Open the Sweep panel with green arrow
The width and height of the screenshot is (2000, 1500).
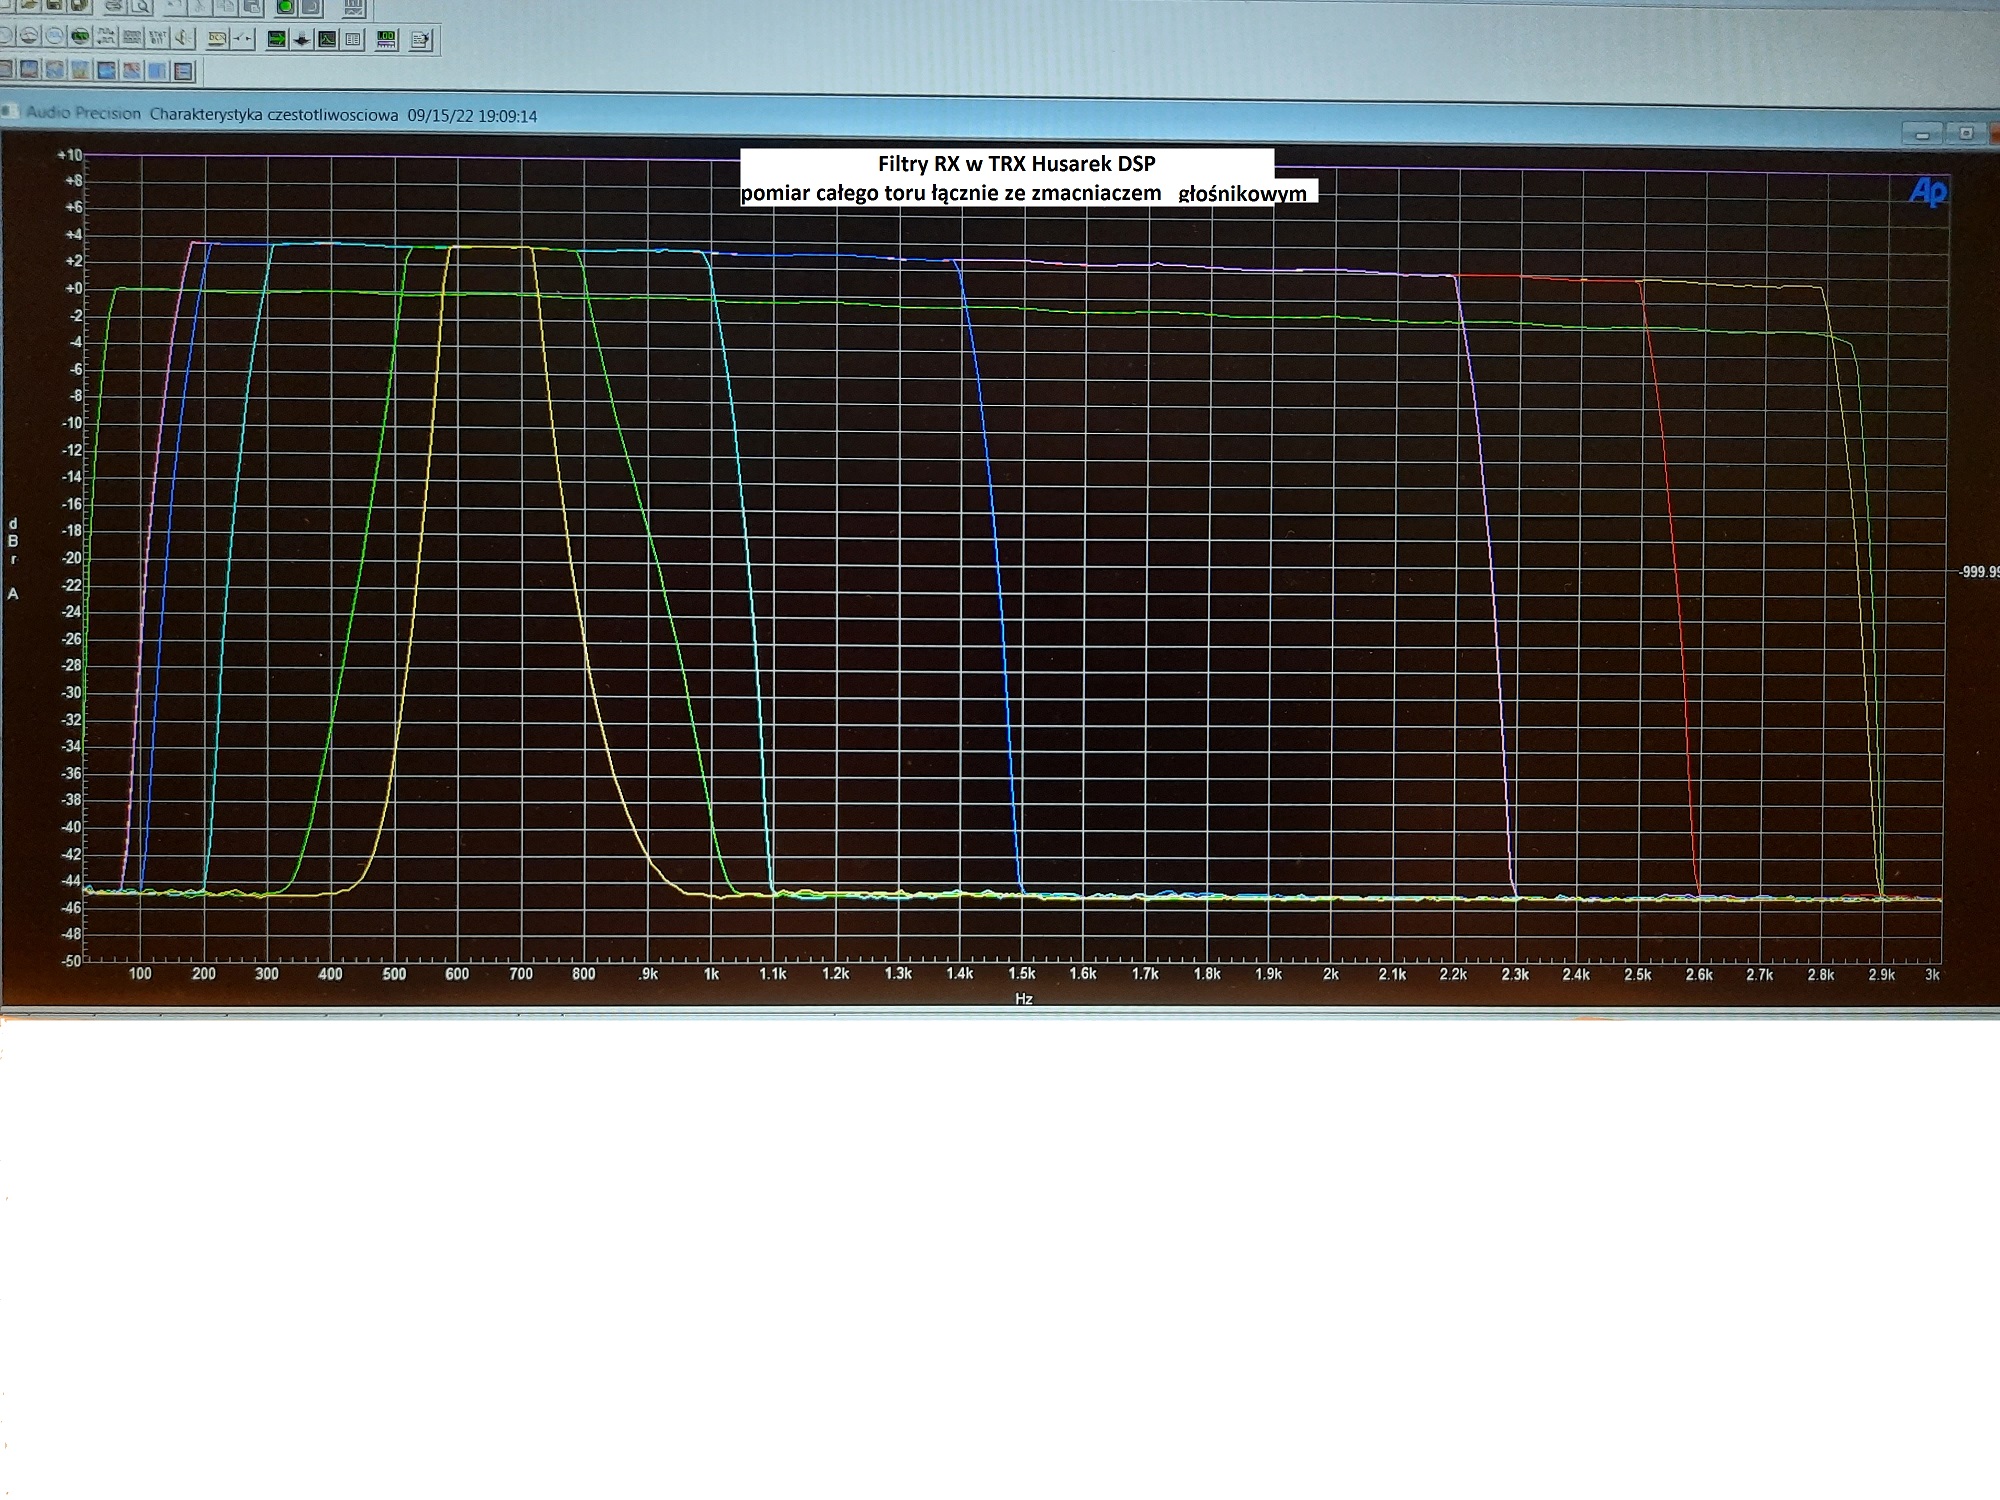pos(277,39)
